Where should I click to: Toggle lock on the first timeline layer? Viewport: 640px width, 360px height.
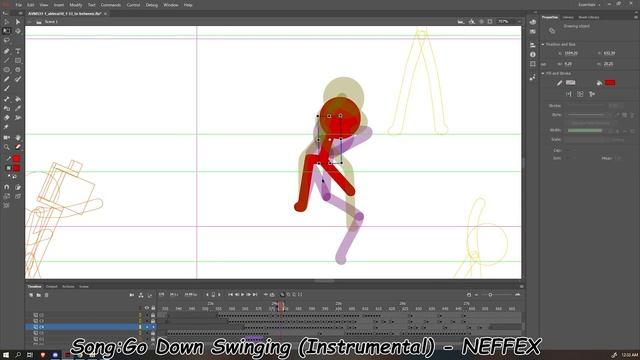[x=153, y=315]
